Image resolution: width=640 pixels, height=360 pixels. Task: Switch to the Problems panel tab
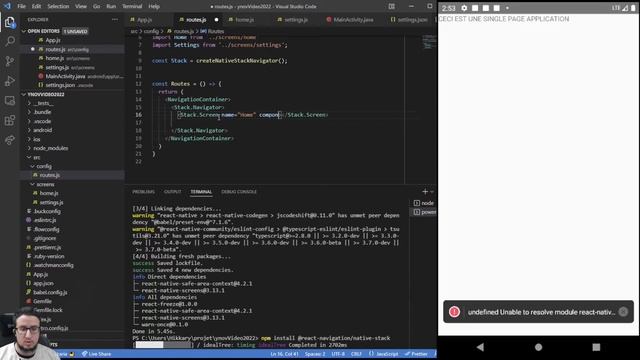pyautogui.click(x=143, y=191)
